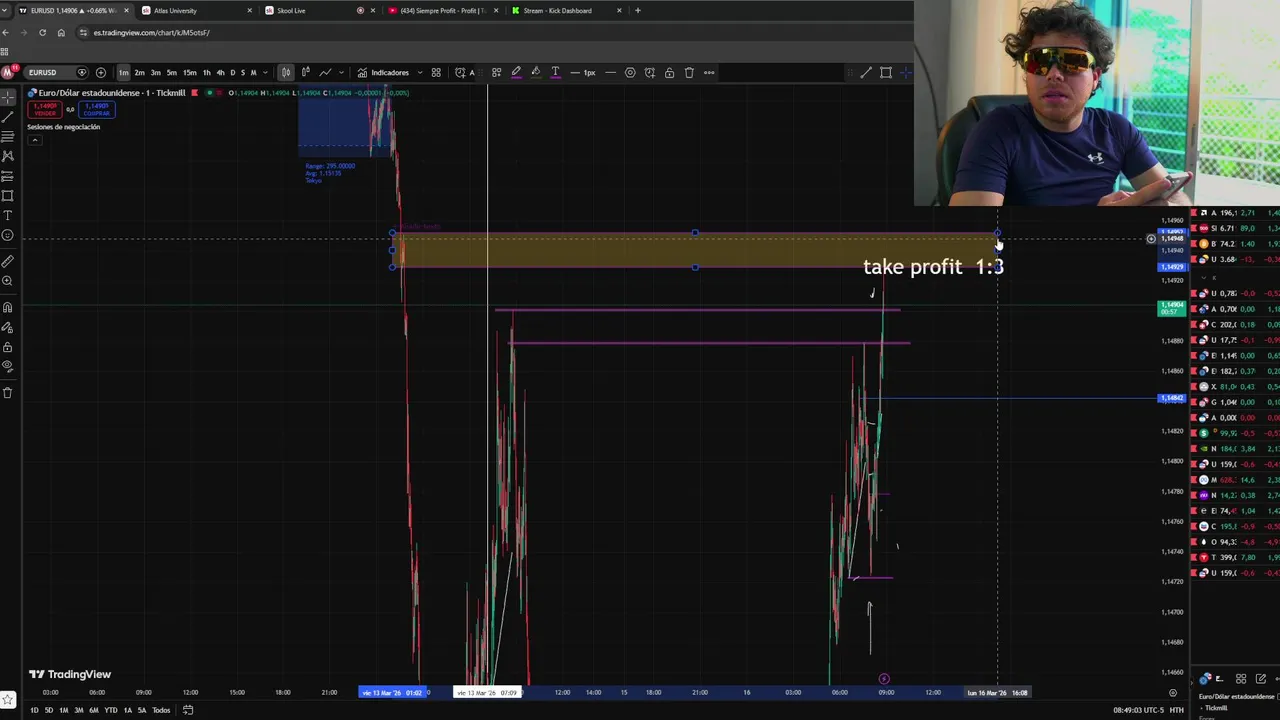Screen dimensions: 1280x720
Task: Open the user profile avatar menu
Action: (8, 72)
